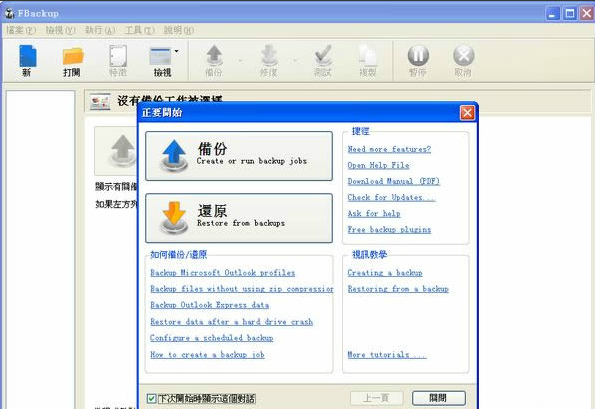Open the 特徵 (Properties) toolbar icon
The height and width of the screenshot is (409, 595).
point(118,56)
